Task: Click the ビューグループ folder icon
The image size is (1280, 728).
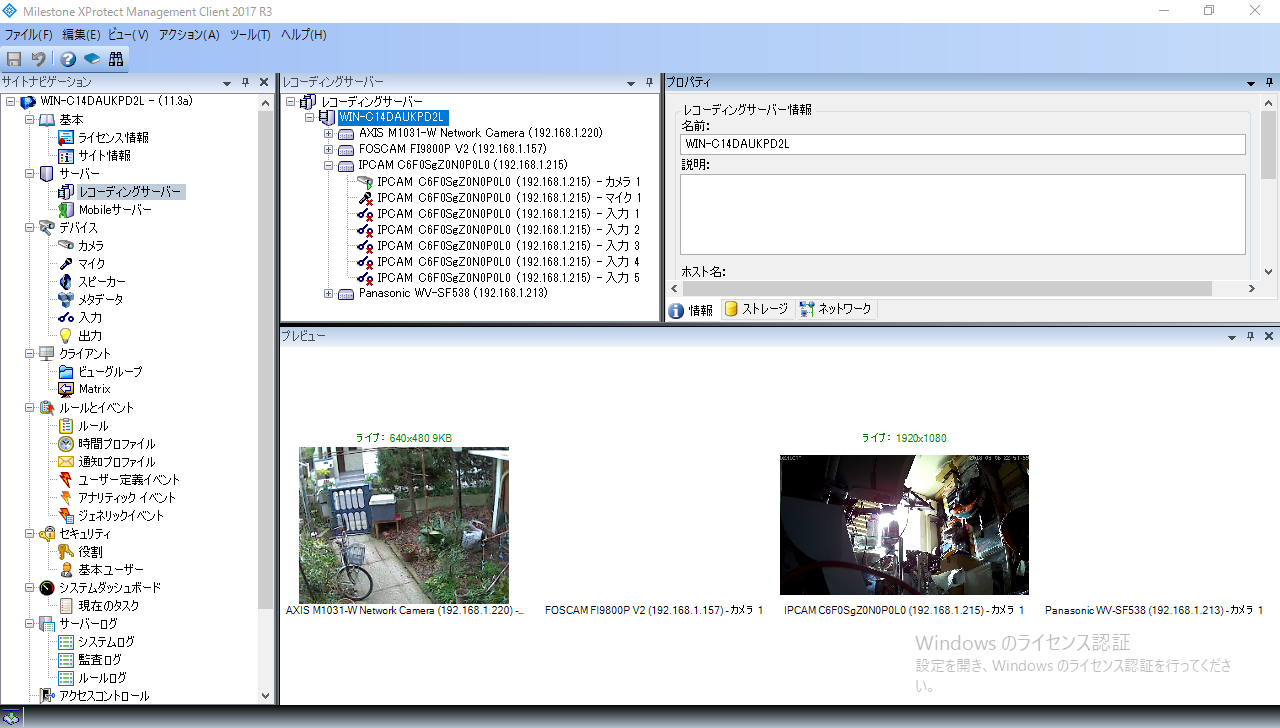Action: [66, 372]
